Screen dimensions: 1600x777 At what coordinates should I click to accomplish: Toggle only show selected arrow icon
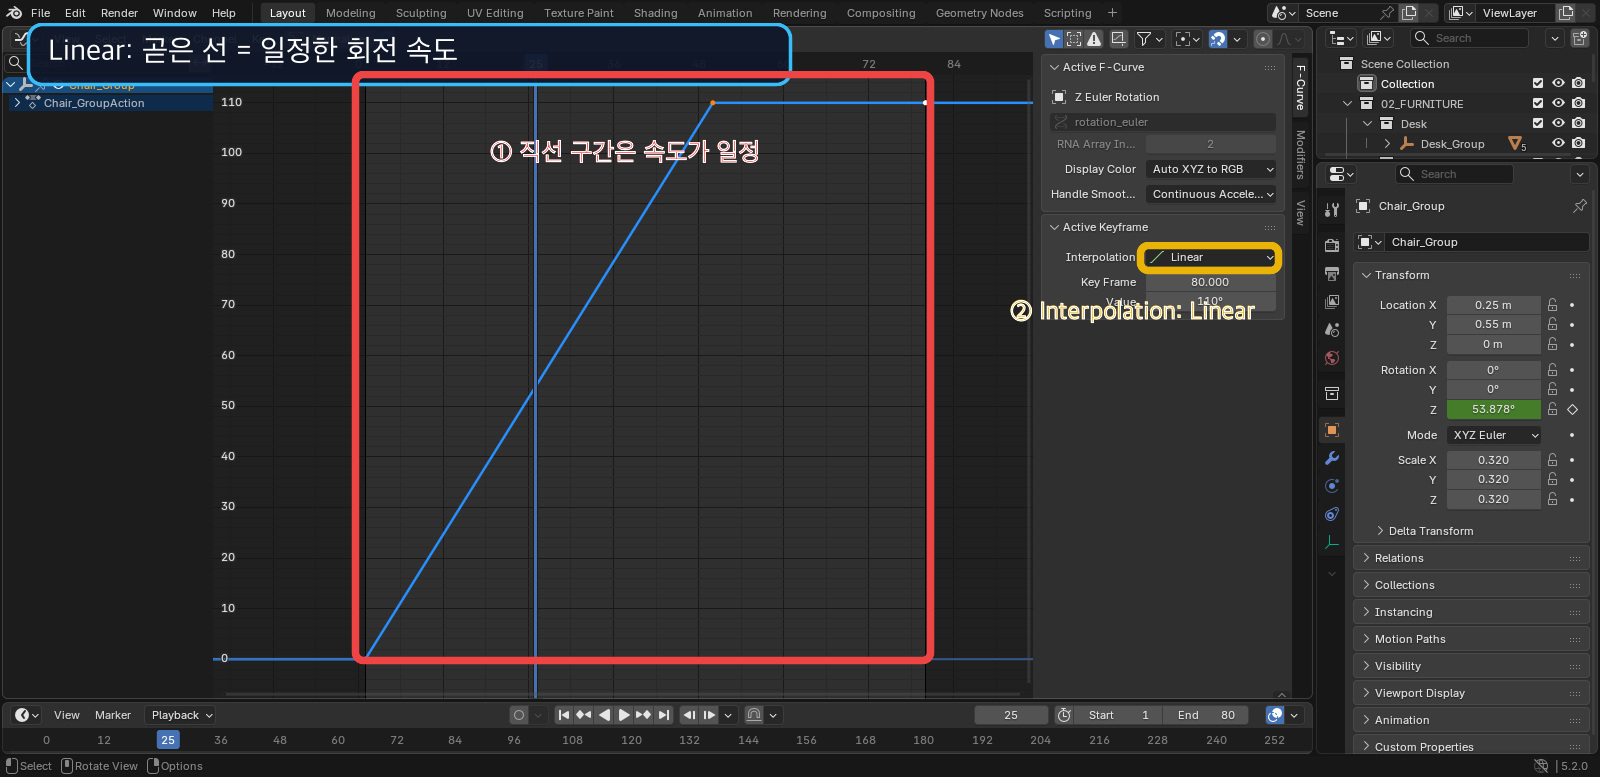(1054, 39)
